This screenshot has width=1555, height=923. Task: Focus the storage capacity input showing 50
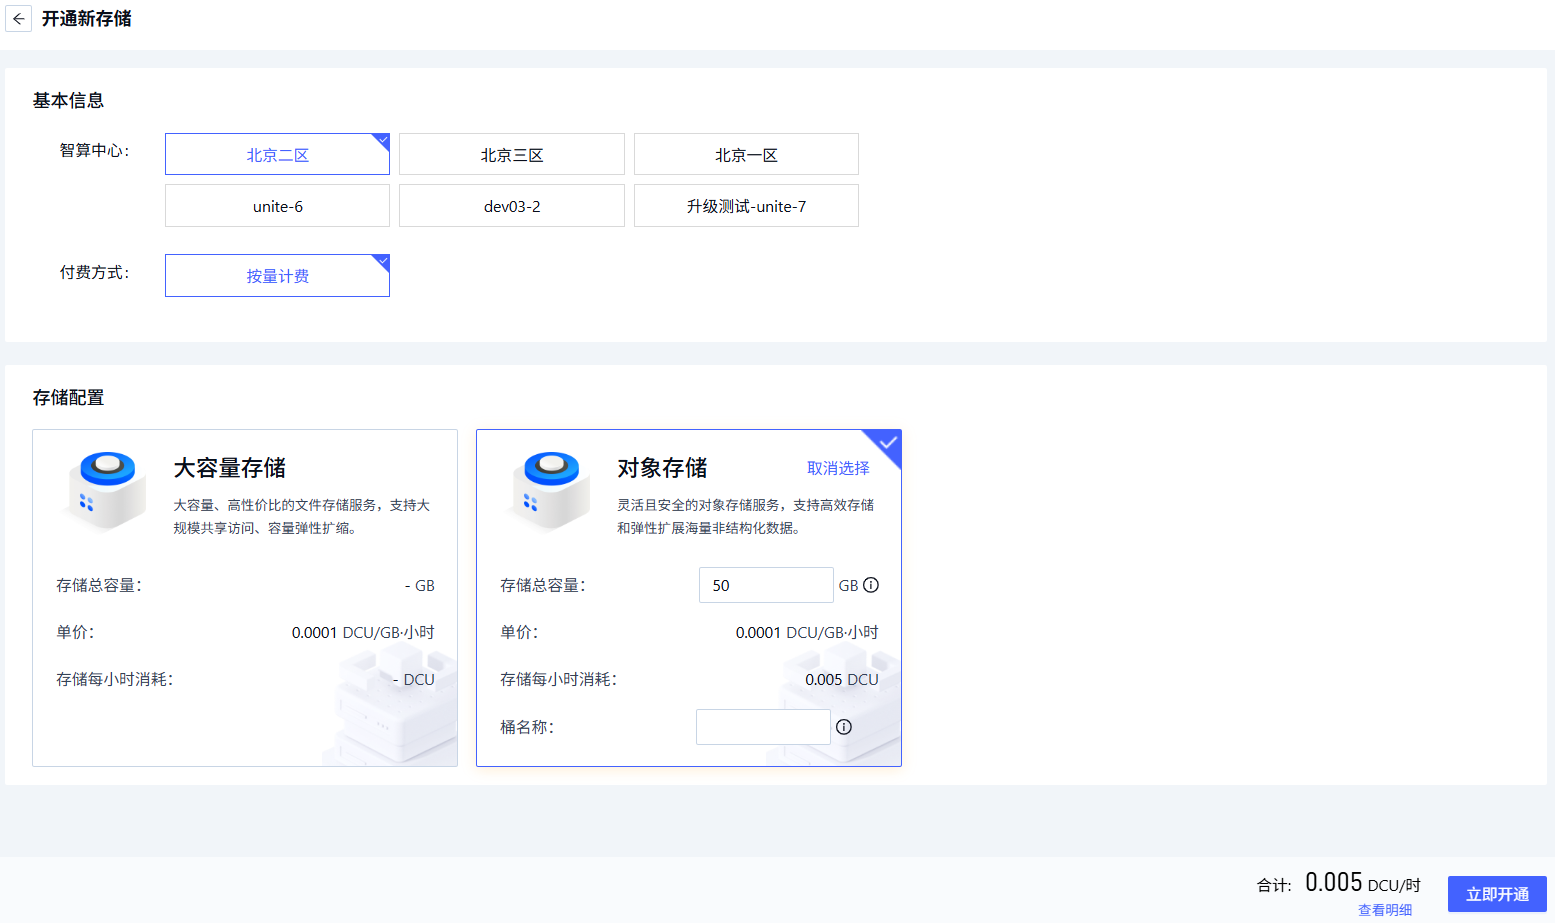click(765, 585)
